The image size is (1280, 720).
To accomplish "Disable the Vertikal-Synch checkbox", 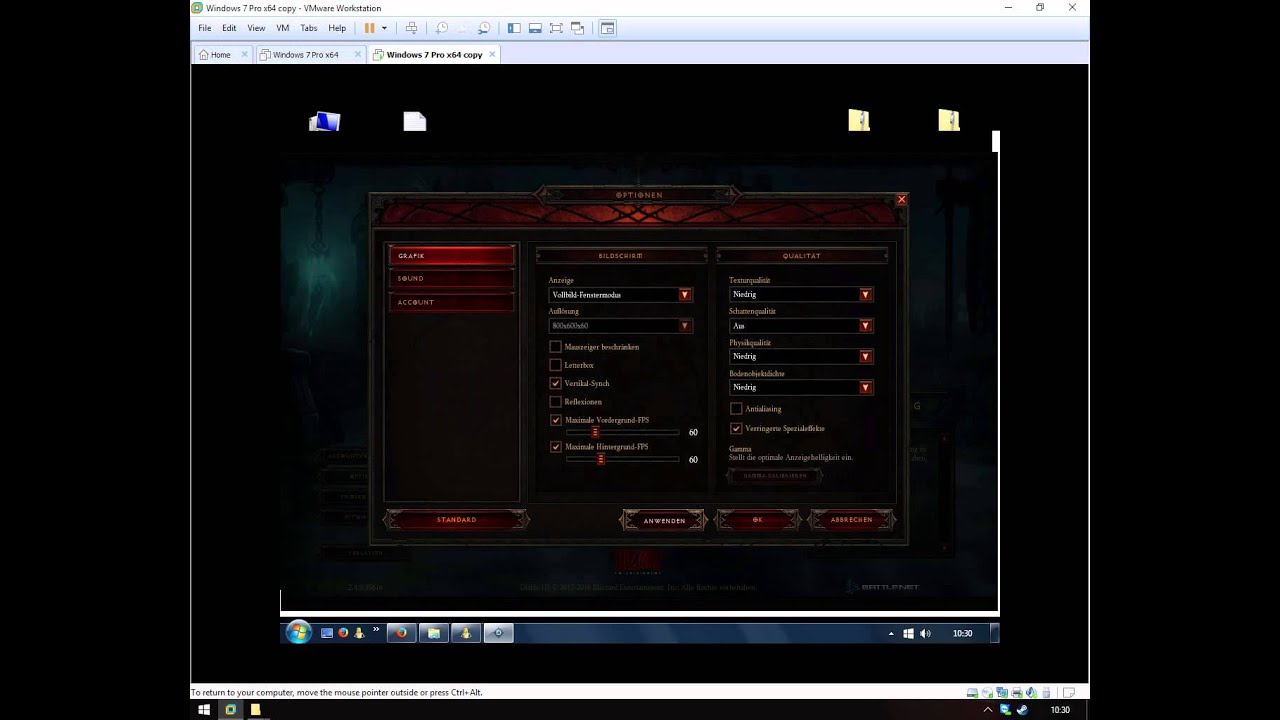I will pyautogui.click(x=556, y=383).
